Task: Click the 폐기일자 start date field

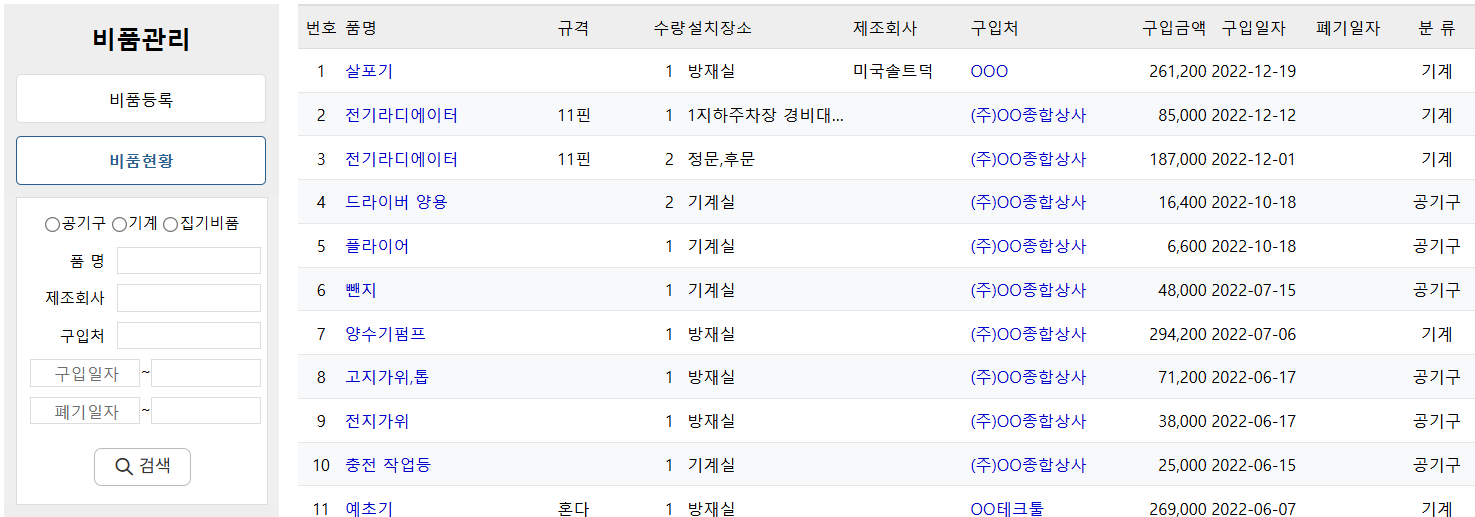Action: pos(84,411)
